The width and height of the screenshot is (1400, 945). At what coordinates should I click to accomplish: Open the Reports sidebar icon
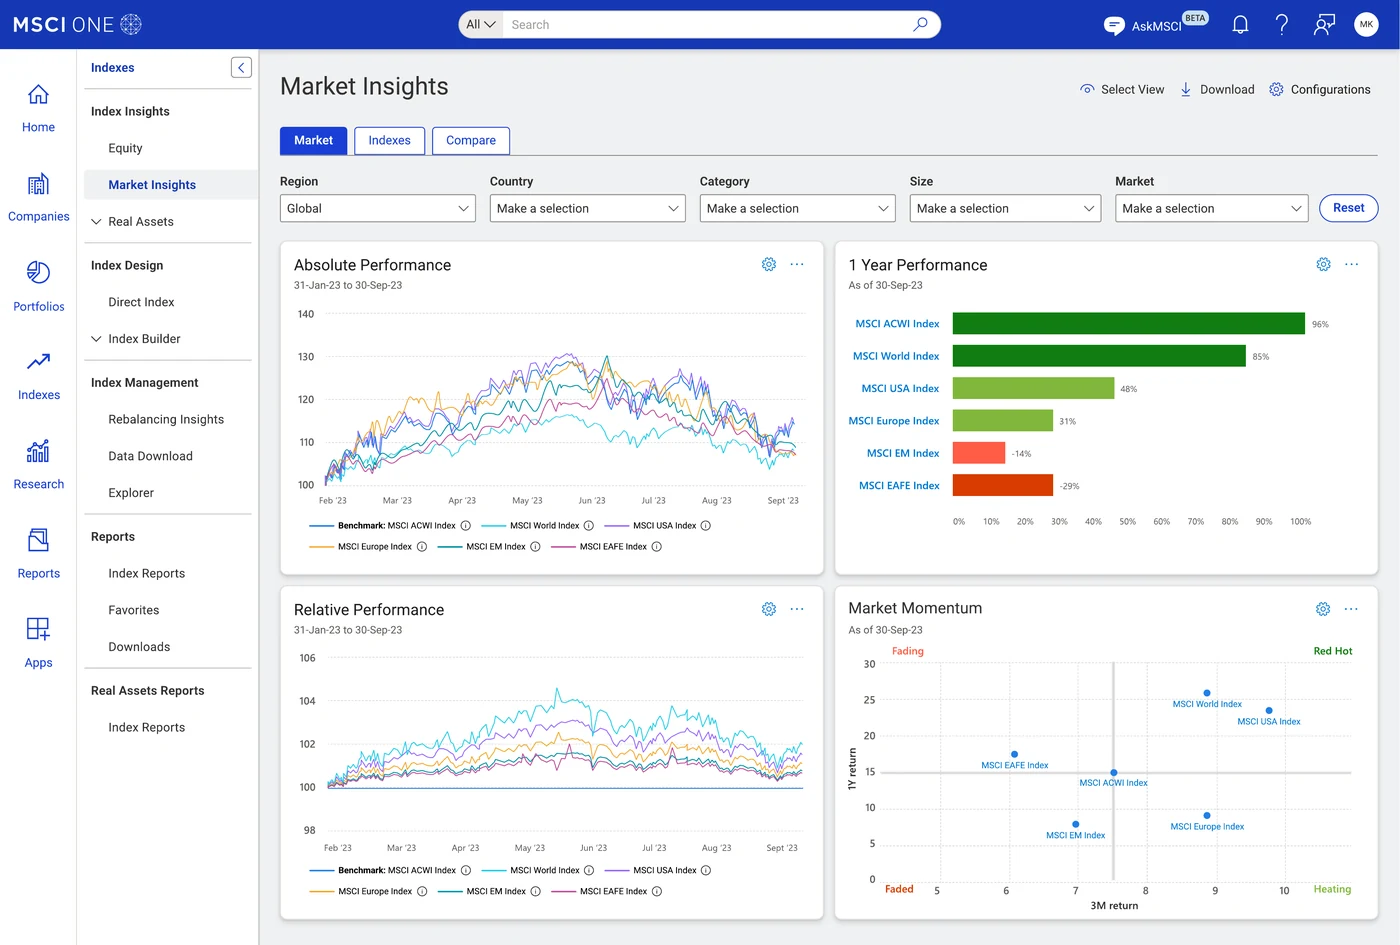(x=38, y=541)
